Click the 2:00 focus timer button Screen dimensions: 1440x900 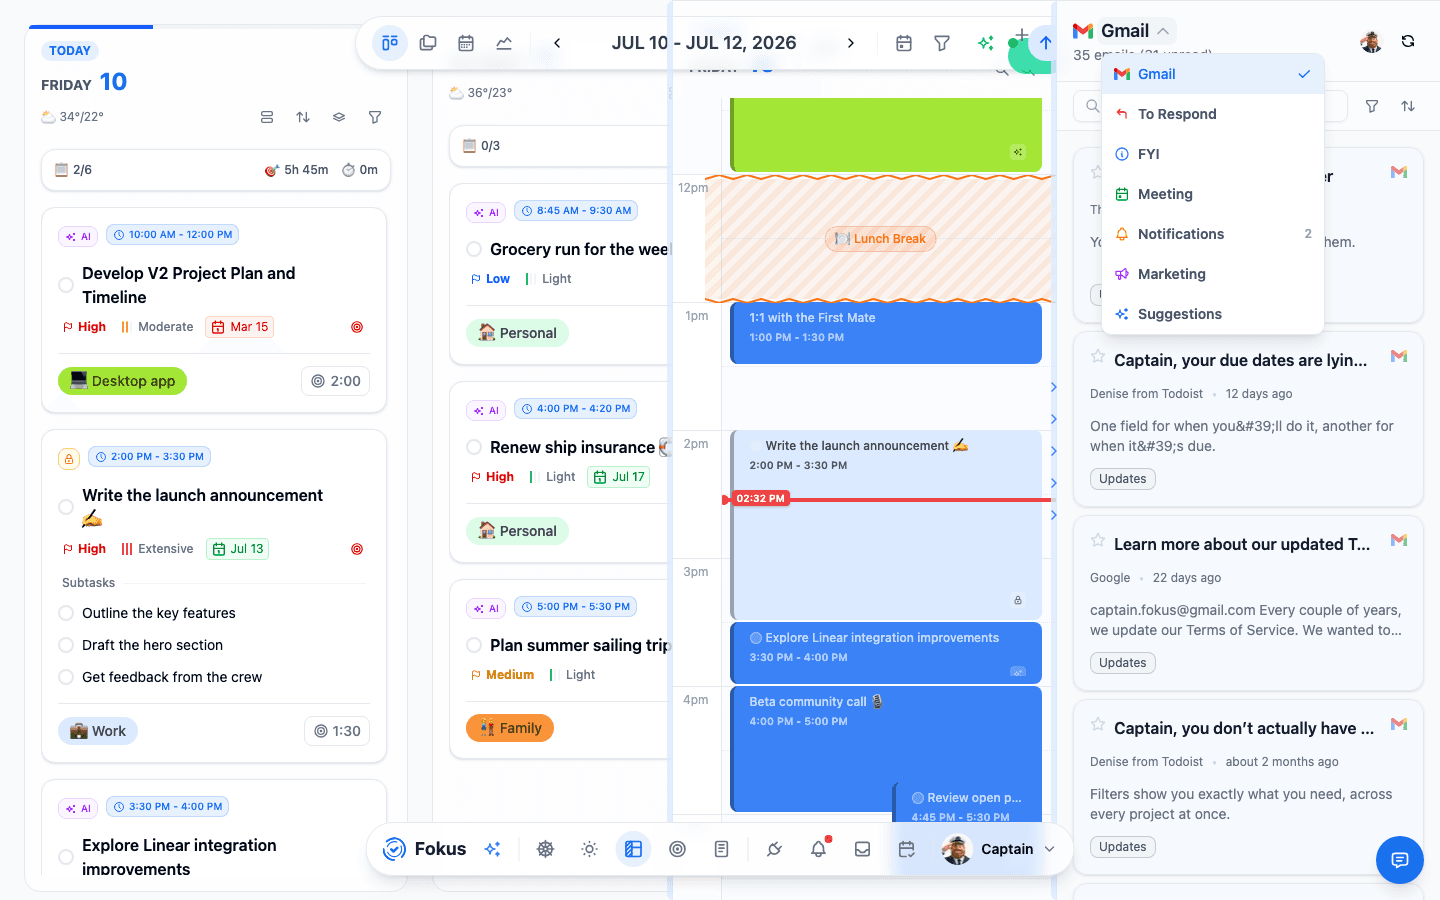(x=335, y=381)
